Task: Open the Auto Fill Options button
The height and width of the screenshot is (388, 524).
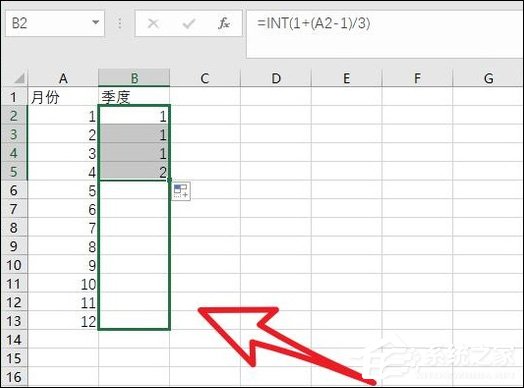Action: tap(181, 191)
